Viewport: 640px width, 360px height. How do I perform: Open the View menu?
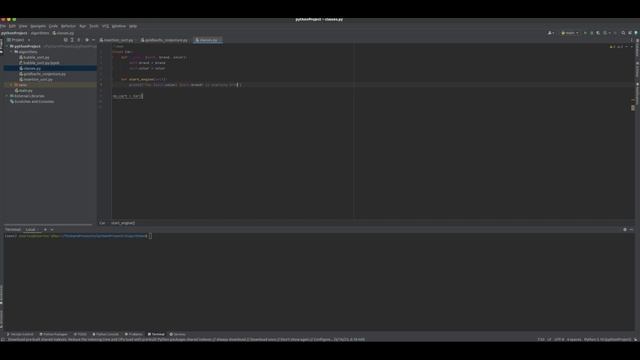point(23,26)
